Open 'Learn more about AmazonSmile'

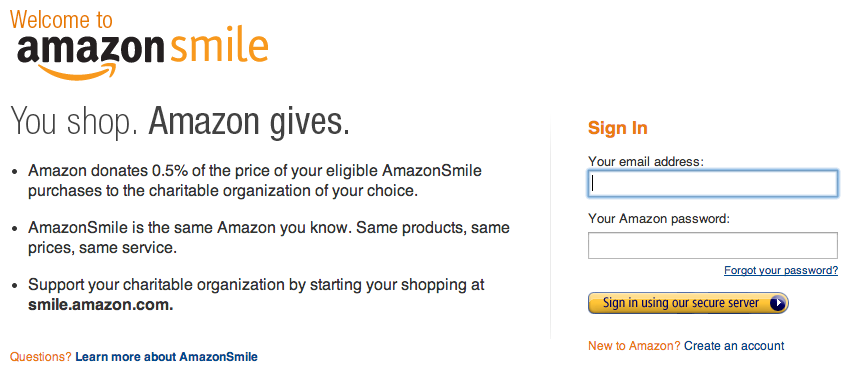166,357
